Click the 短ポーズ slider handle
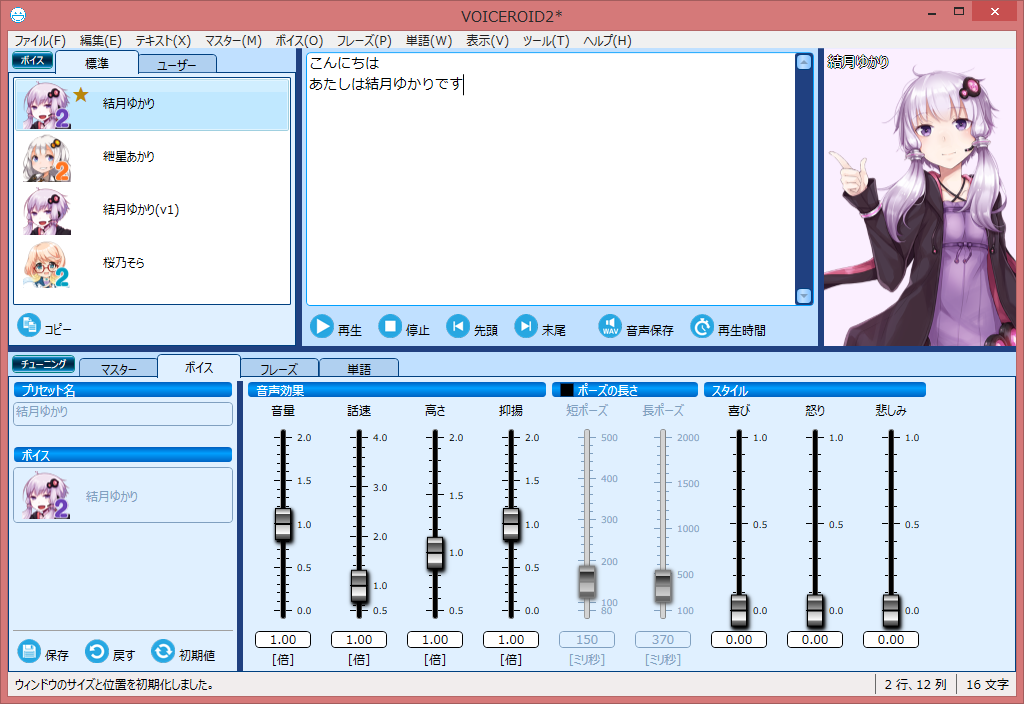This screenshot has height=704, width=1024. [x=586, y=582]
